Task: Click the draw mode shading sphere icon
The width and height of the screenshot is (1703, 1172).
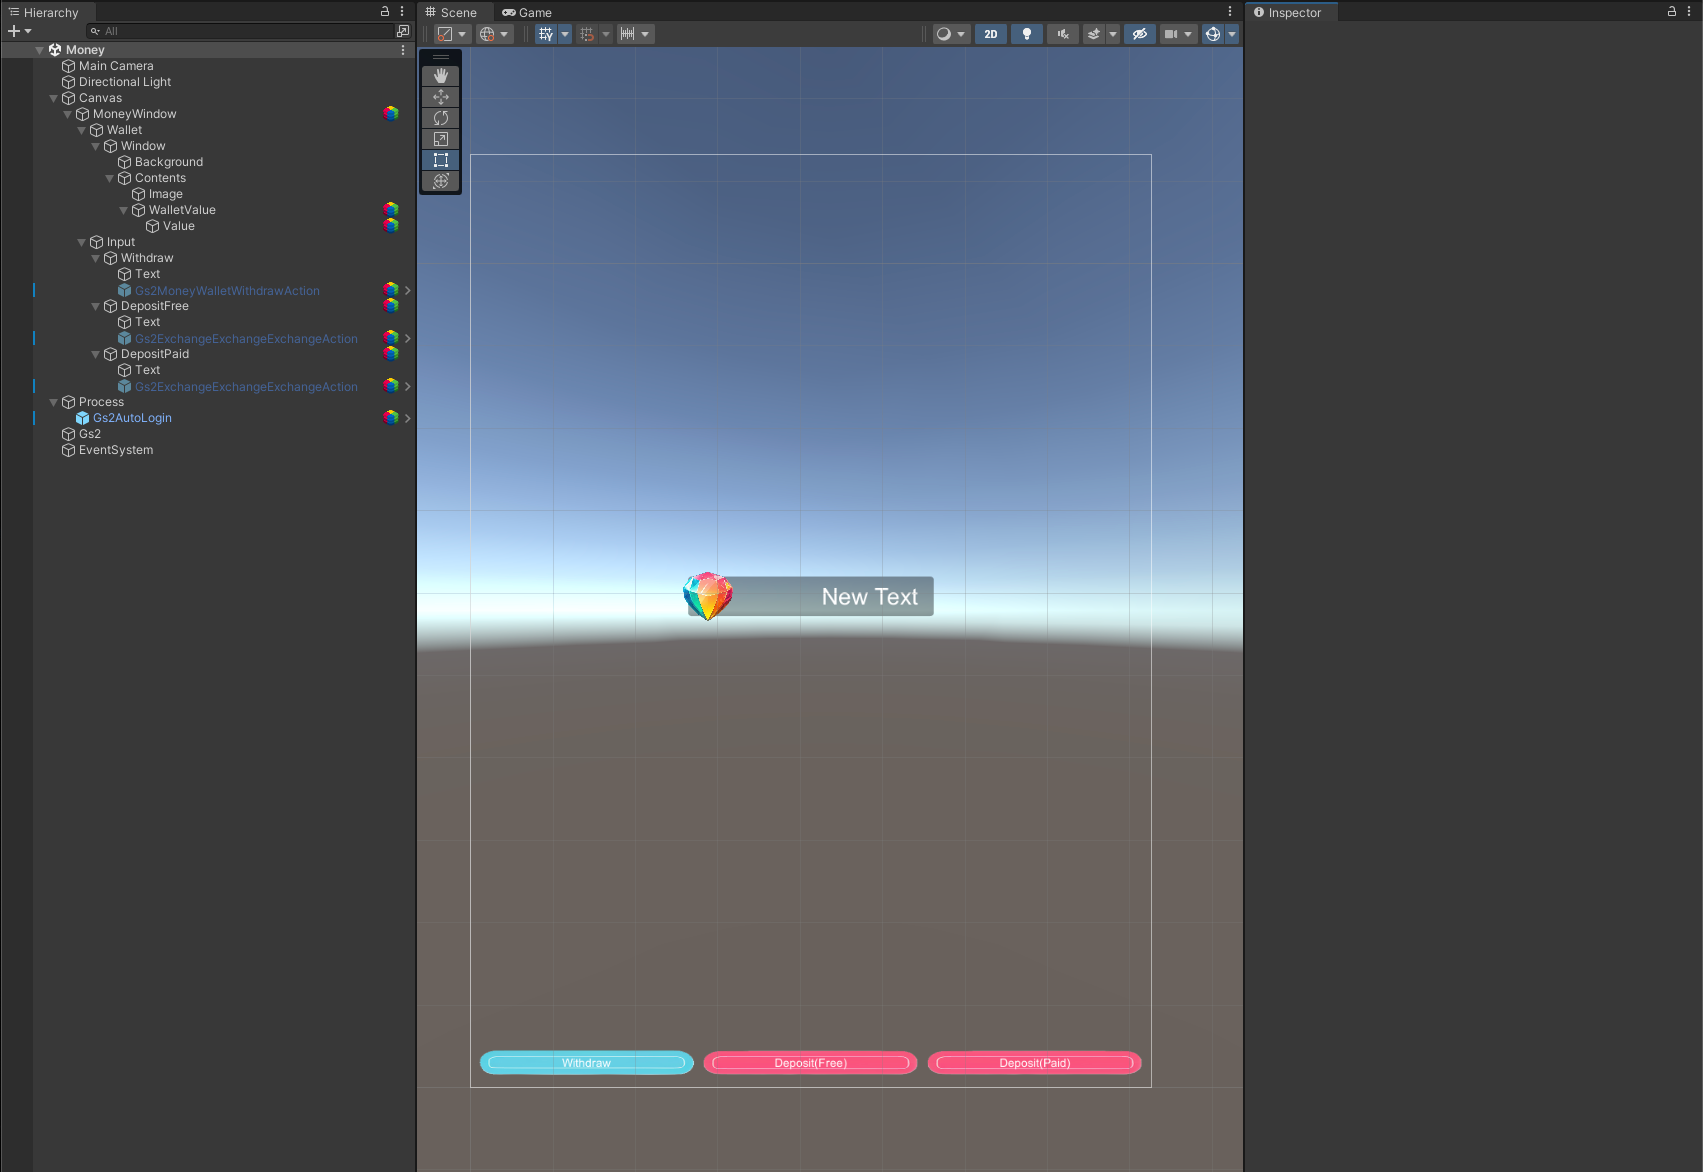Action: [x=943, y=34]
